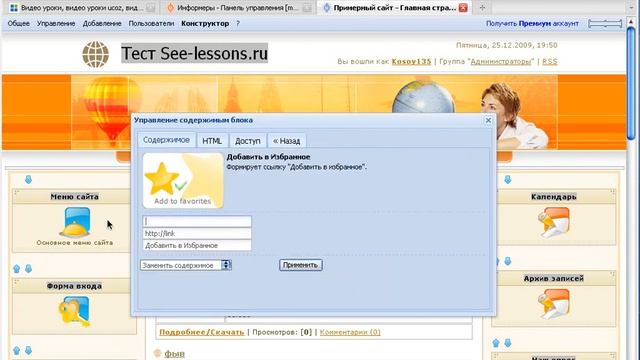Open the 'Kosoy135' user profile link
Image resolution: width=640 pixels, height=360 pixels.
411,61
